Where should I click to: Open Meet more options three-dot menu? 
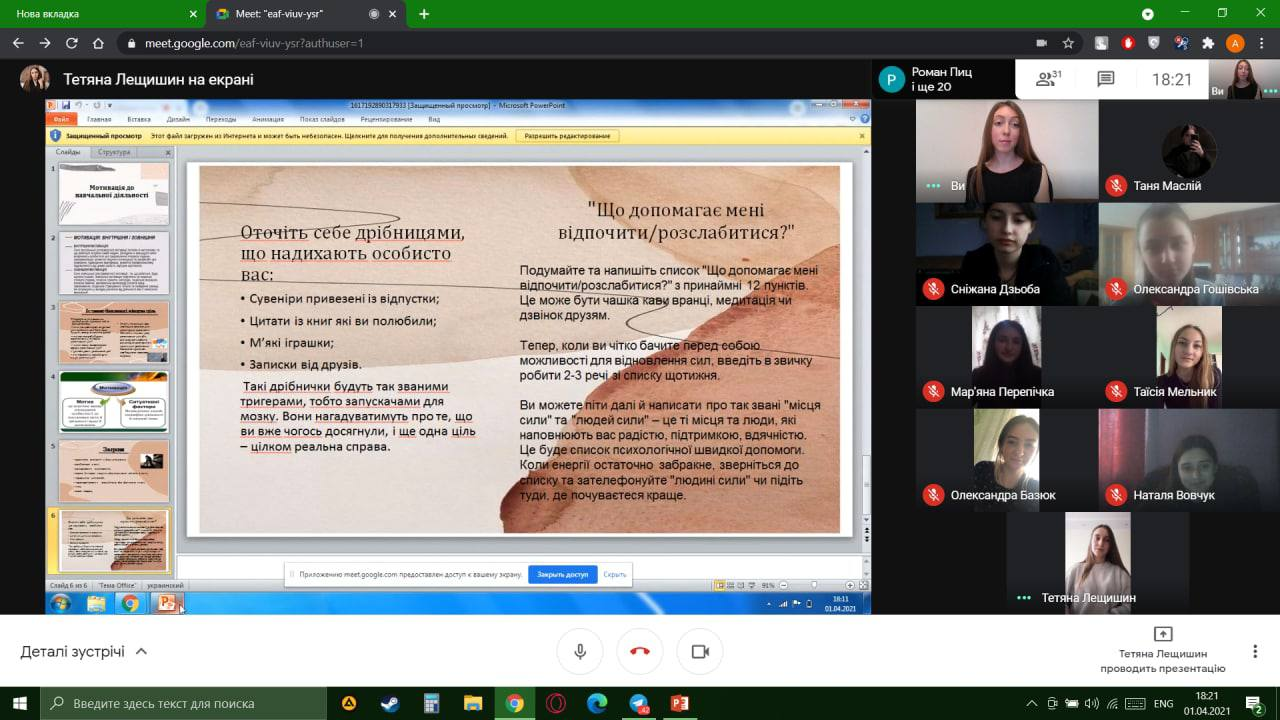pyautogui.click(x=1254, y=651)
